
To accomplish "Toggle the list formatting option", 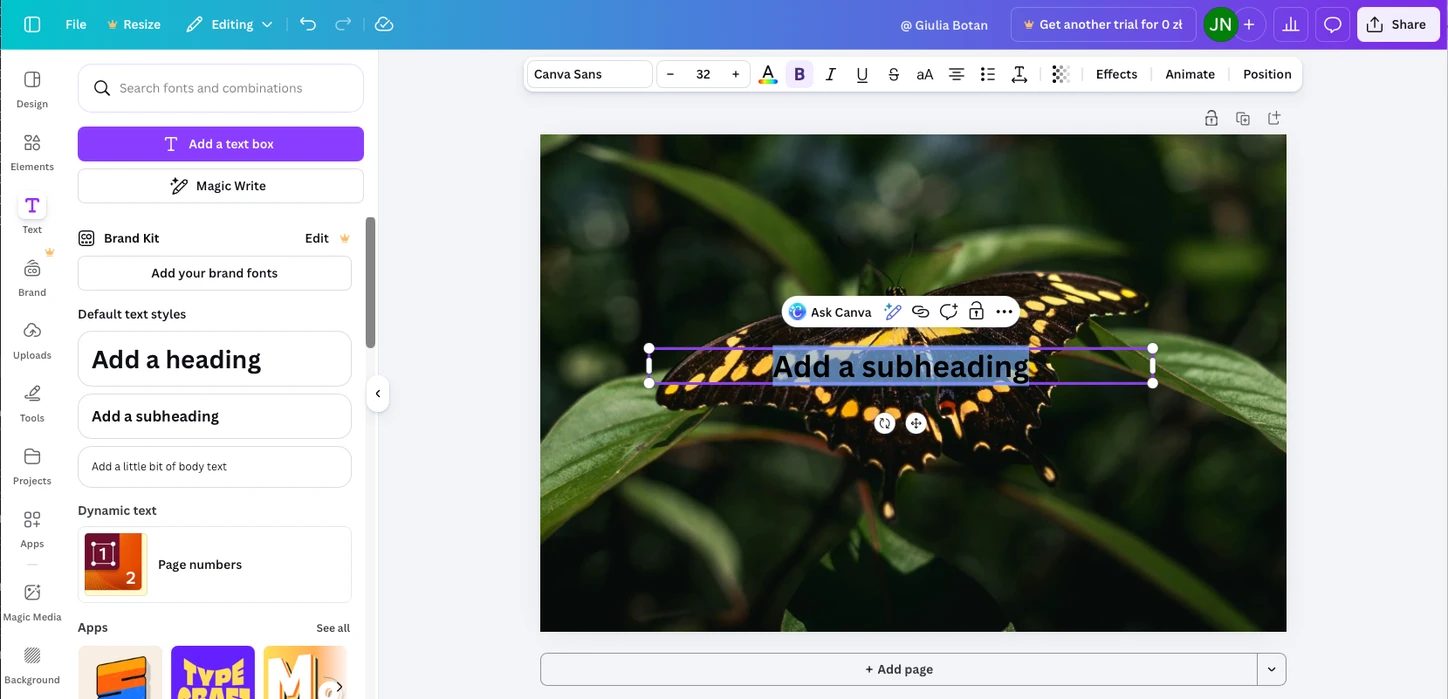I will coord(987,73).
